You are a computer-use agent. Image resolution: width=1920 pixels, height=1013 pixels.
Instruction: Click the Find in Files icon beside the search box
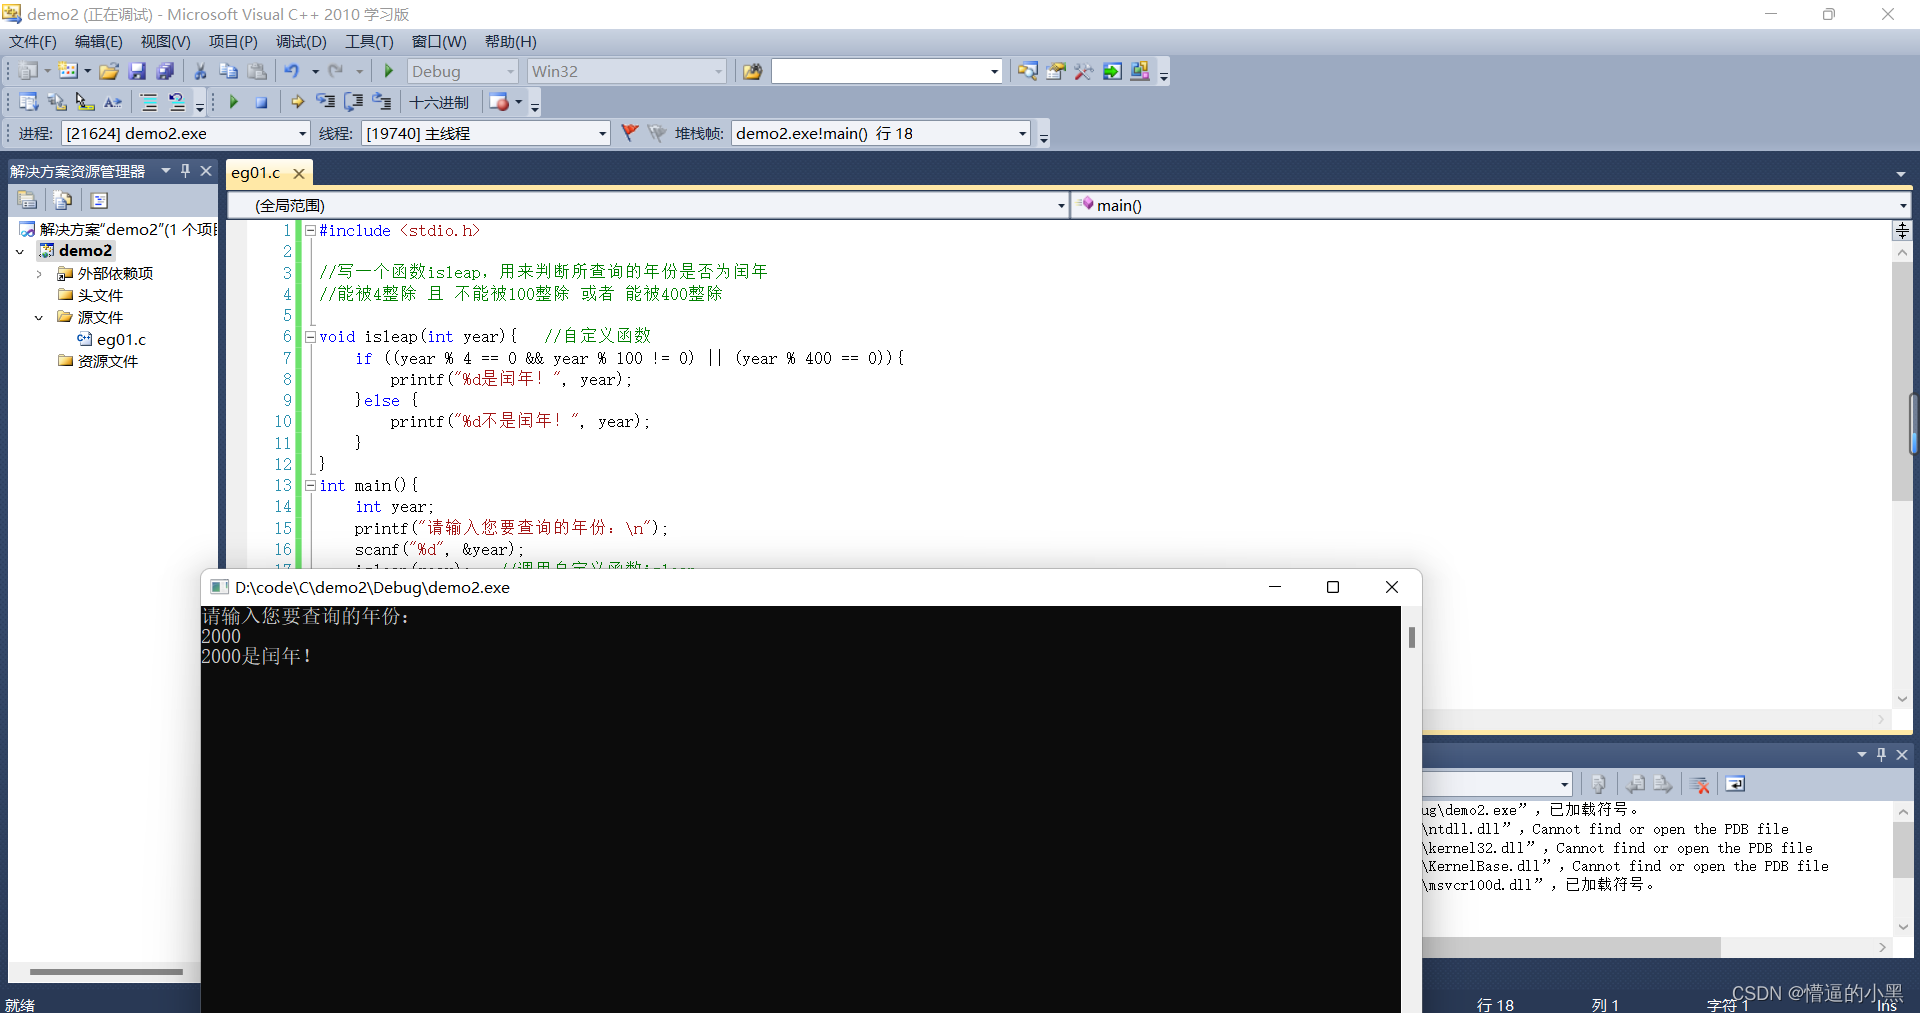tap(752, 71)
